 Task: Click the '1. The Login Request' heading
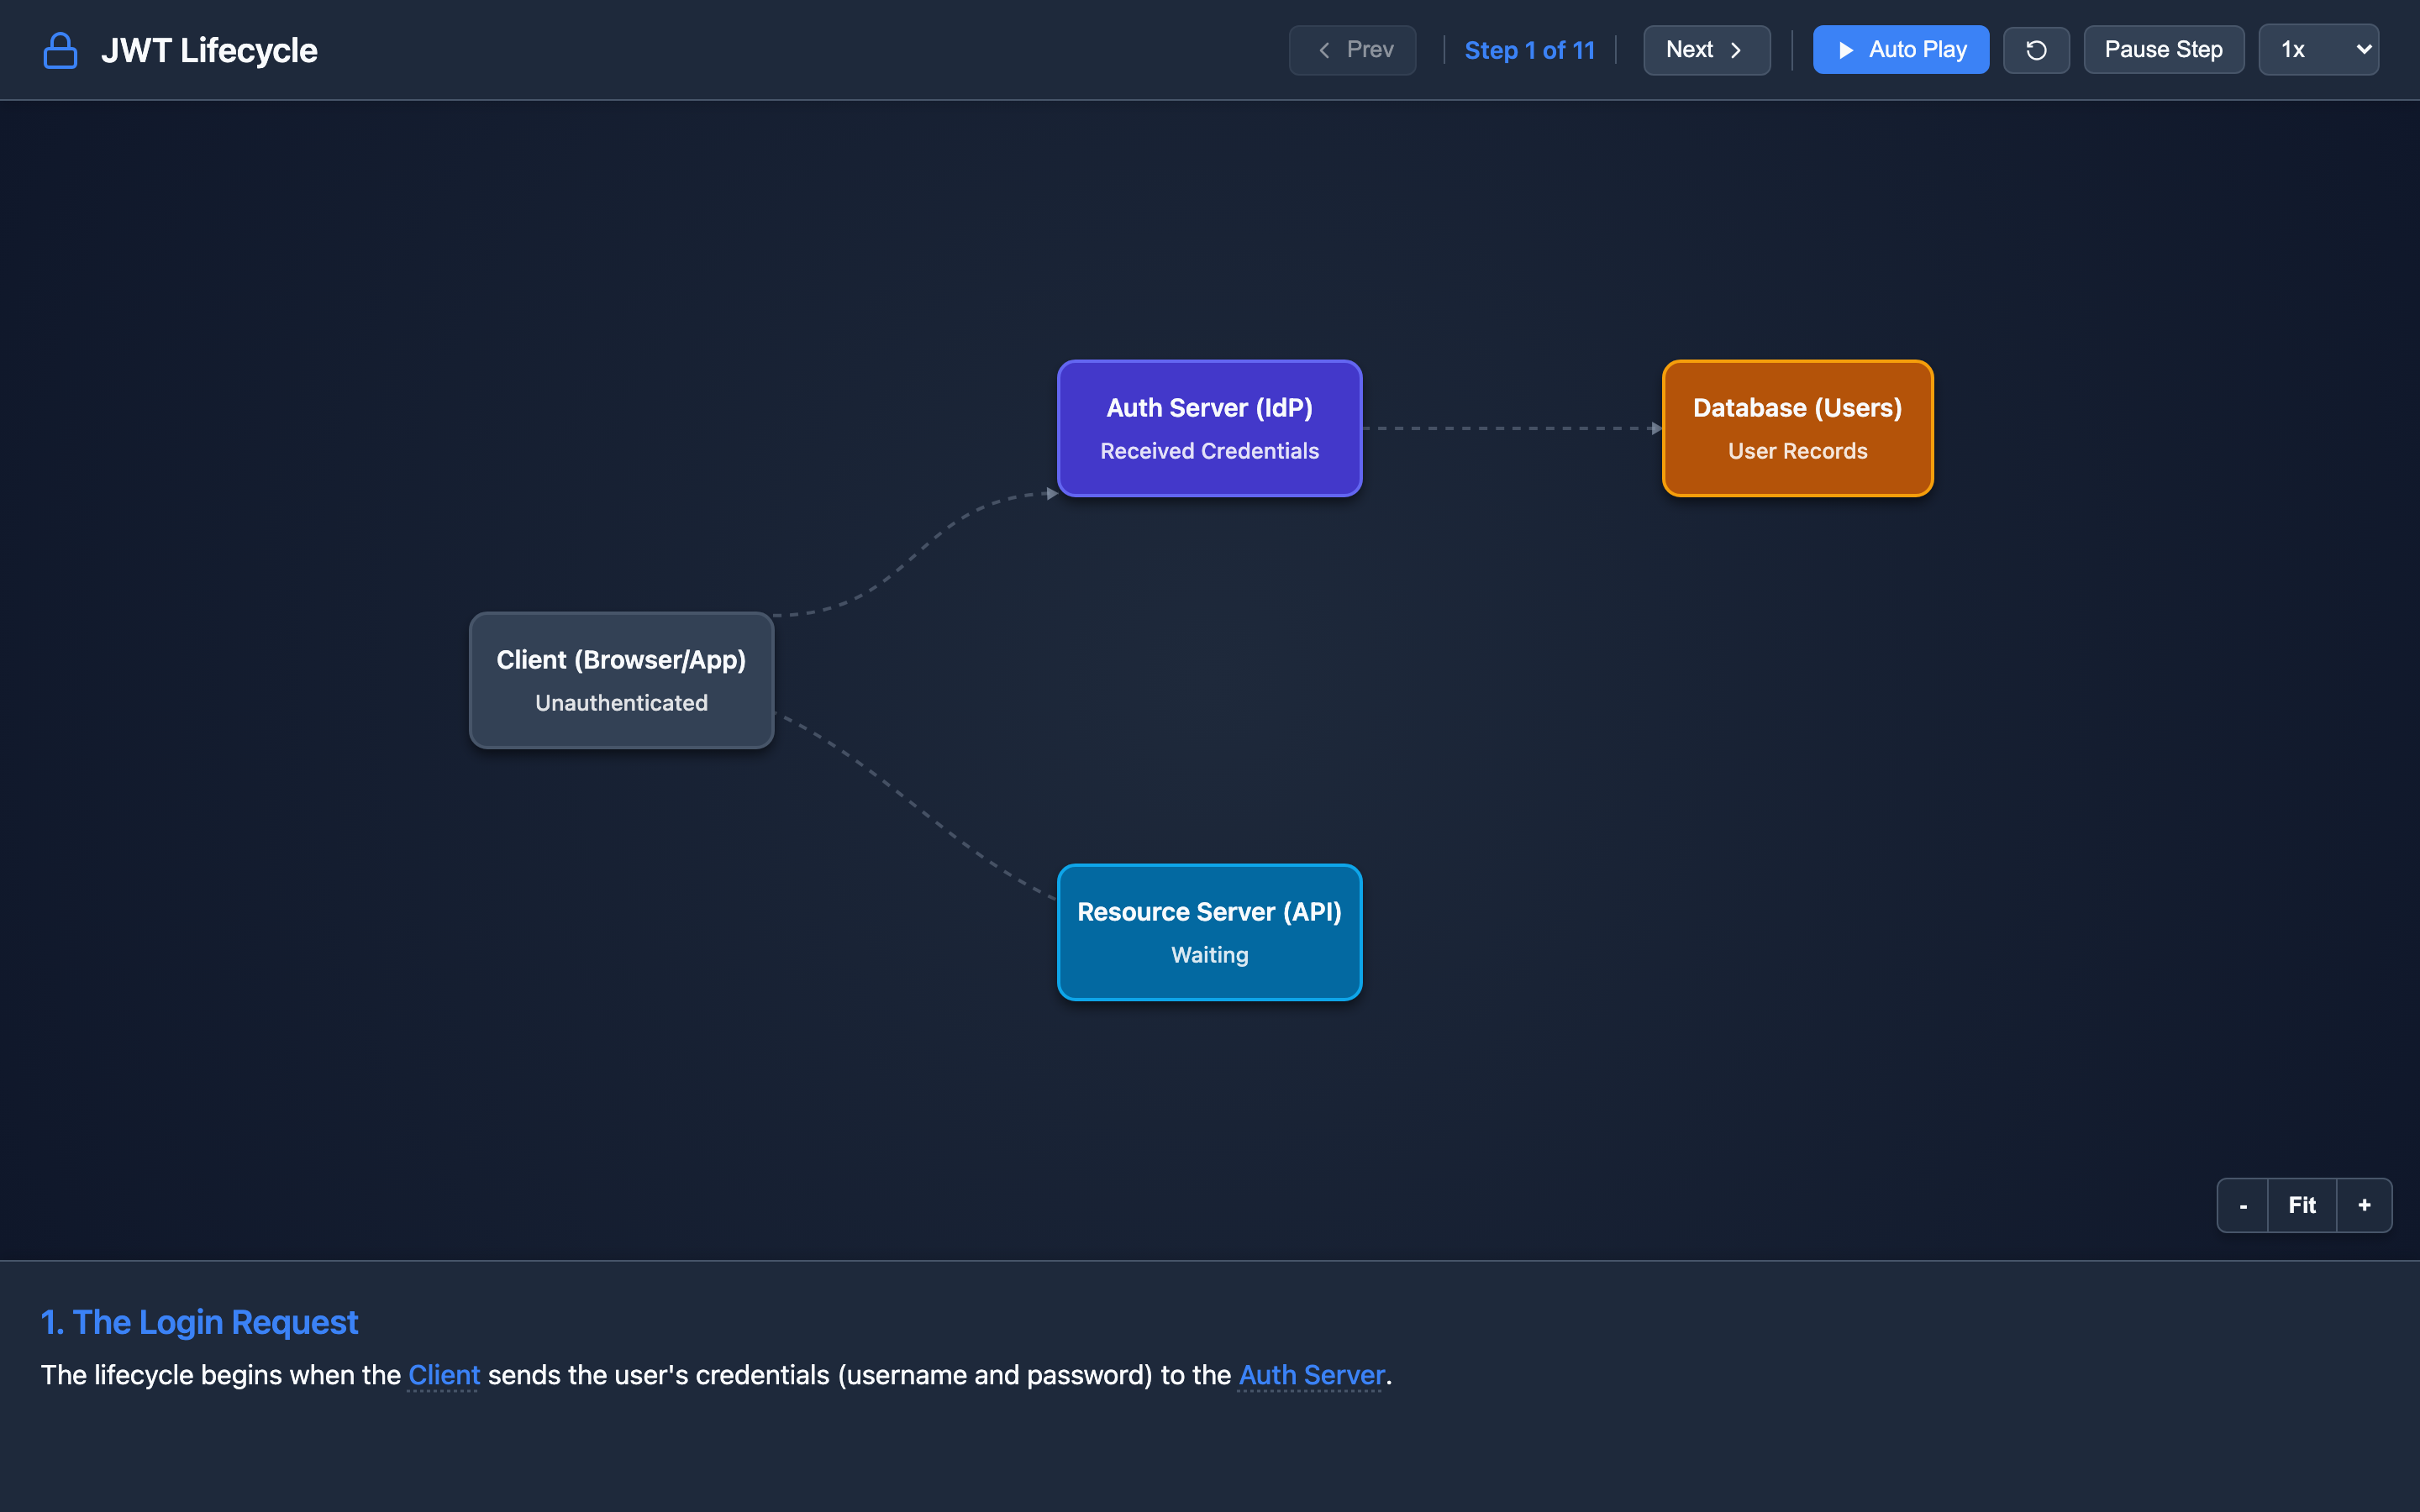tap(199, 1322)
